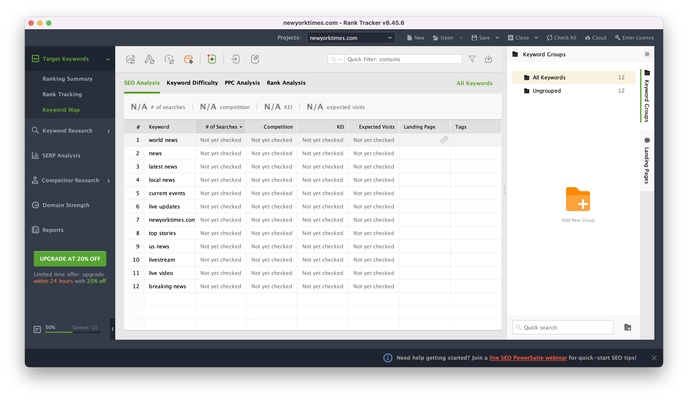Image resolution: width=688 pixels, height=400 pixels.
Task: Click Save in the top toolbar
Action: [480, 38]
